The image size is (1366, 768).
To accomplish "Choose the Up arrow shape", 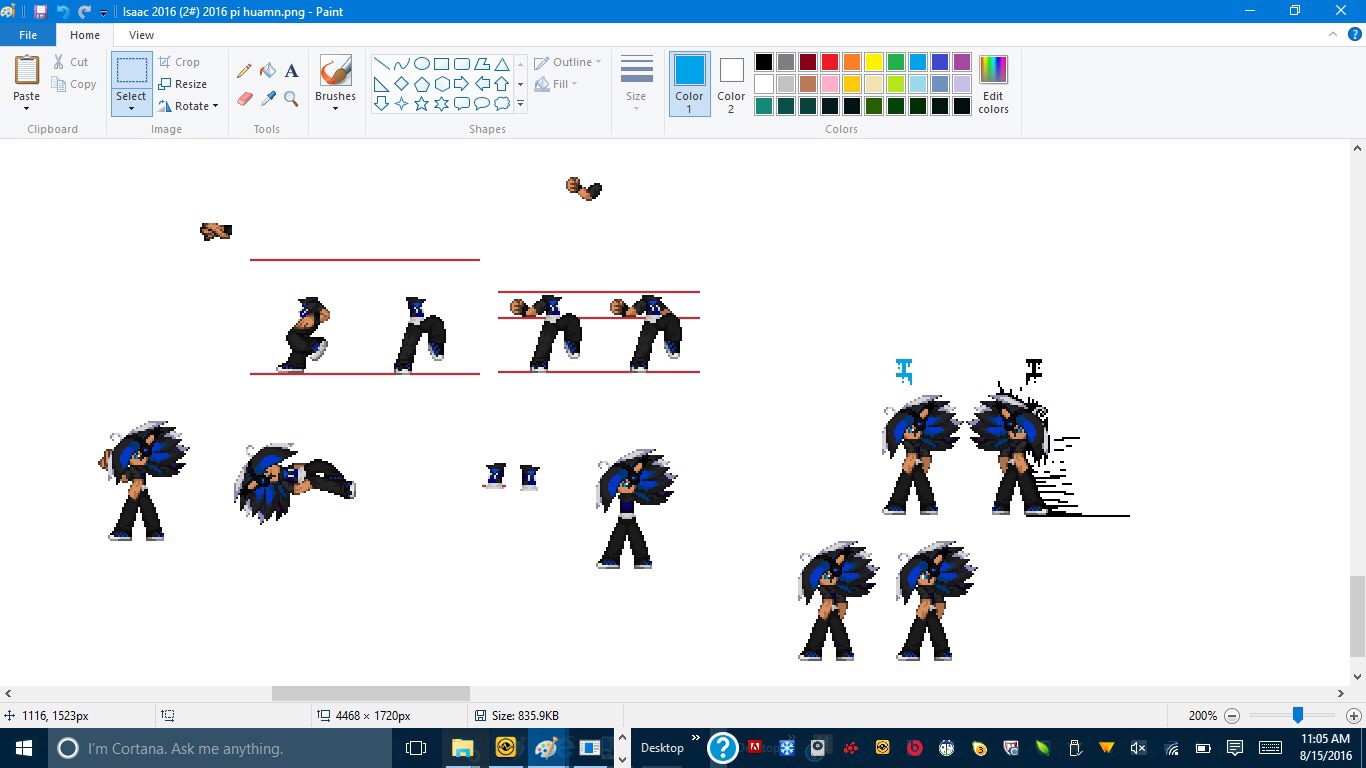I will [501, 84].
